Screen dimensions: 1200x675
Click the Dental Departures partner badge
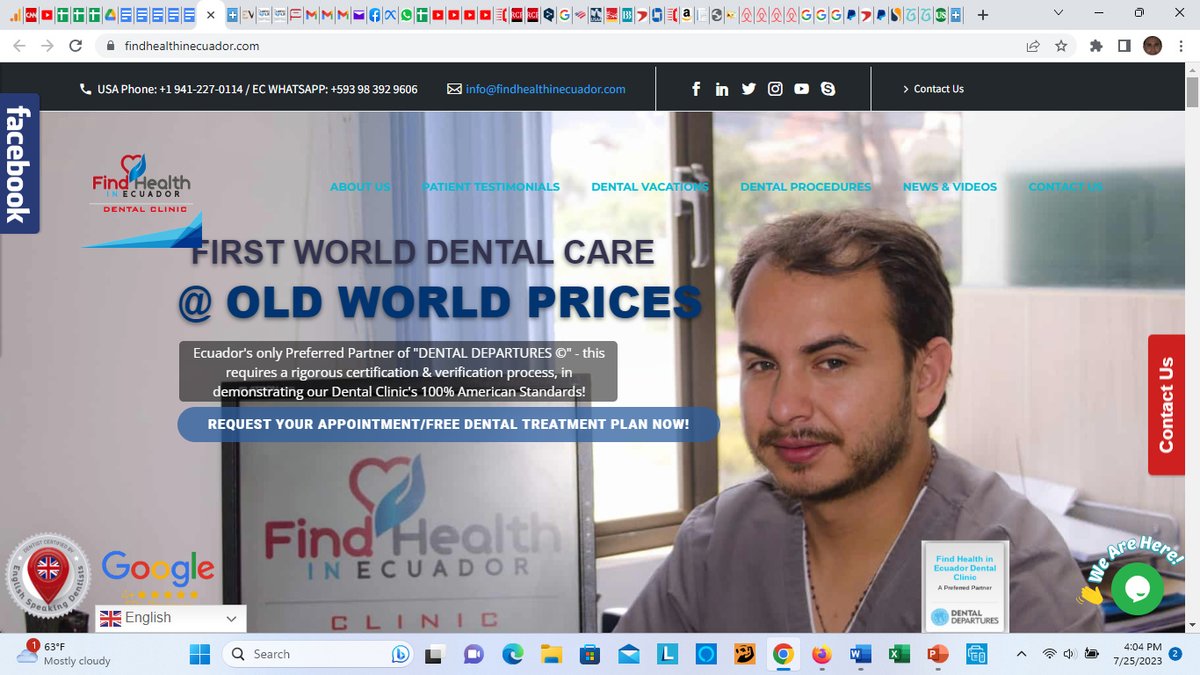[965, 587]
